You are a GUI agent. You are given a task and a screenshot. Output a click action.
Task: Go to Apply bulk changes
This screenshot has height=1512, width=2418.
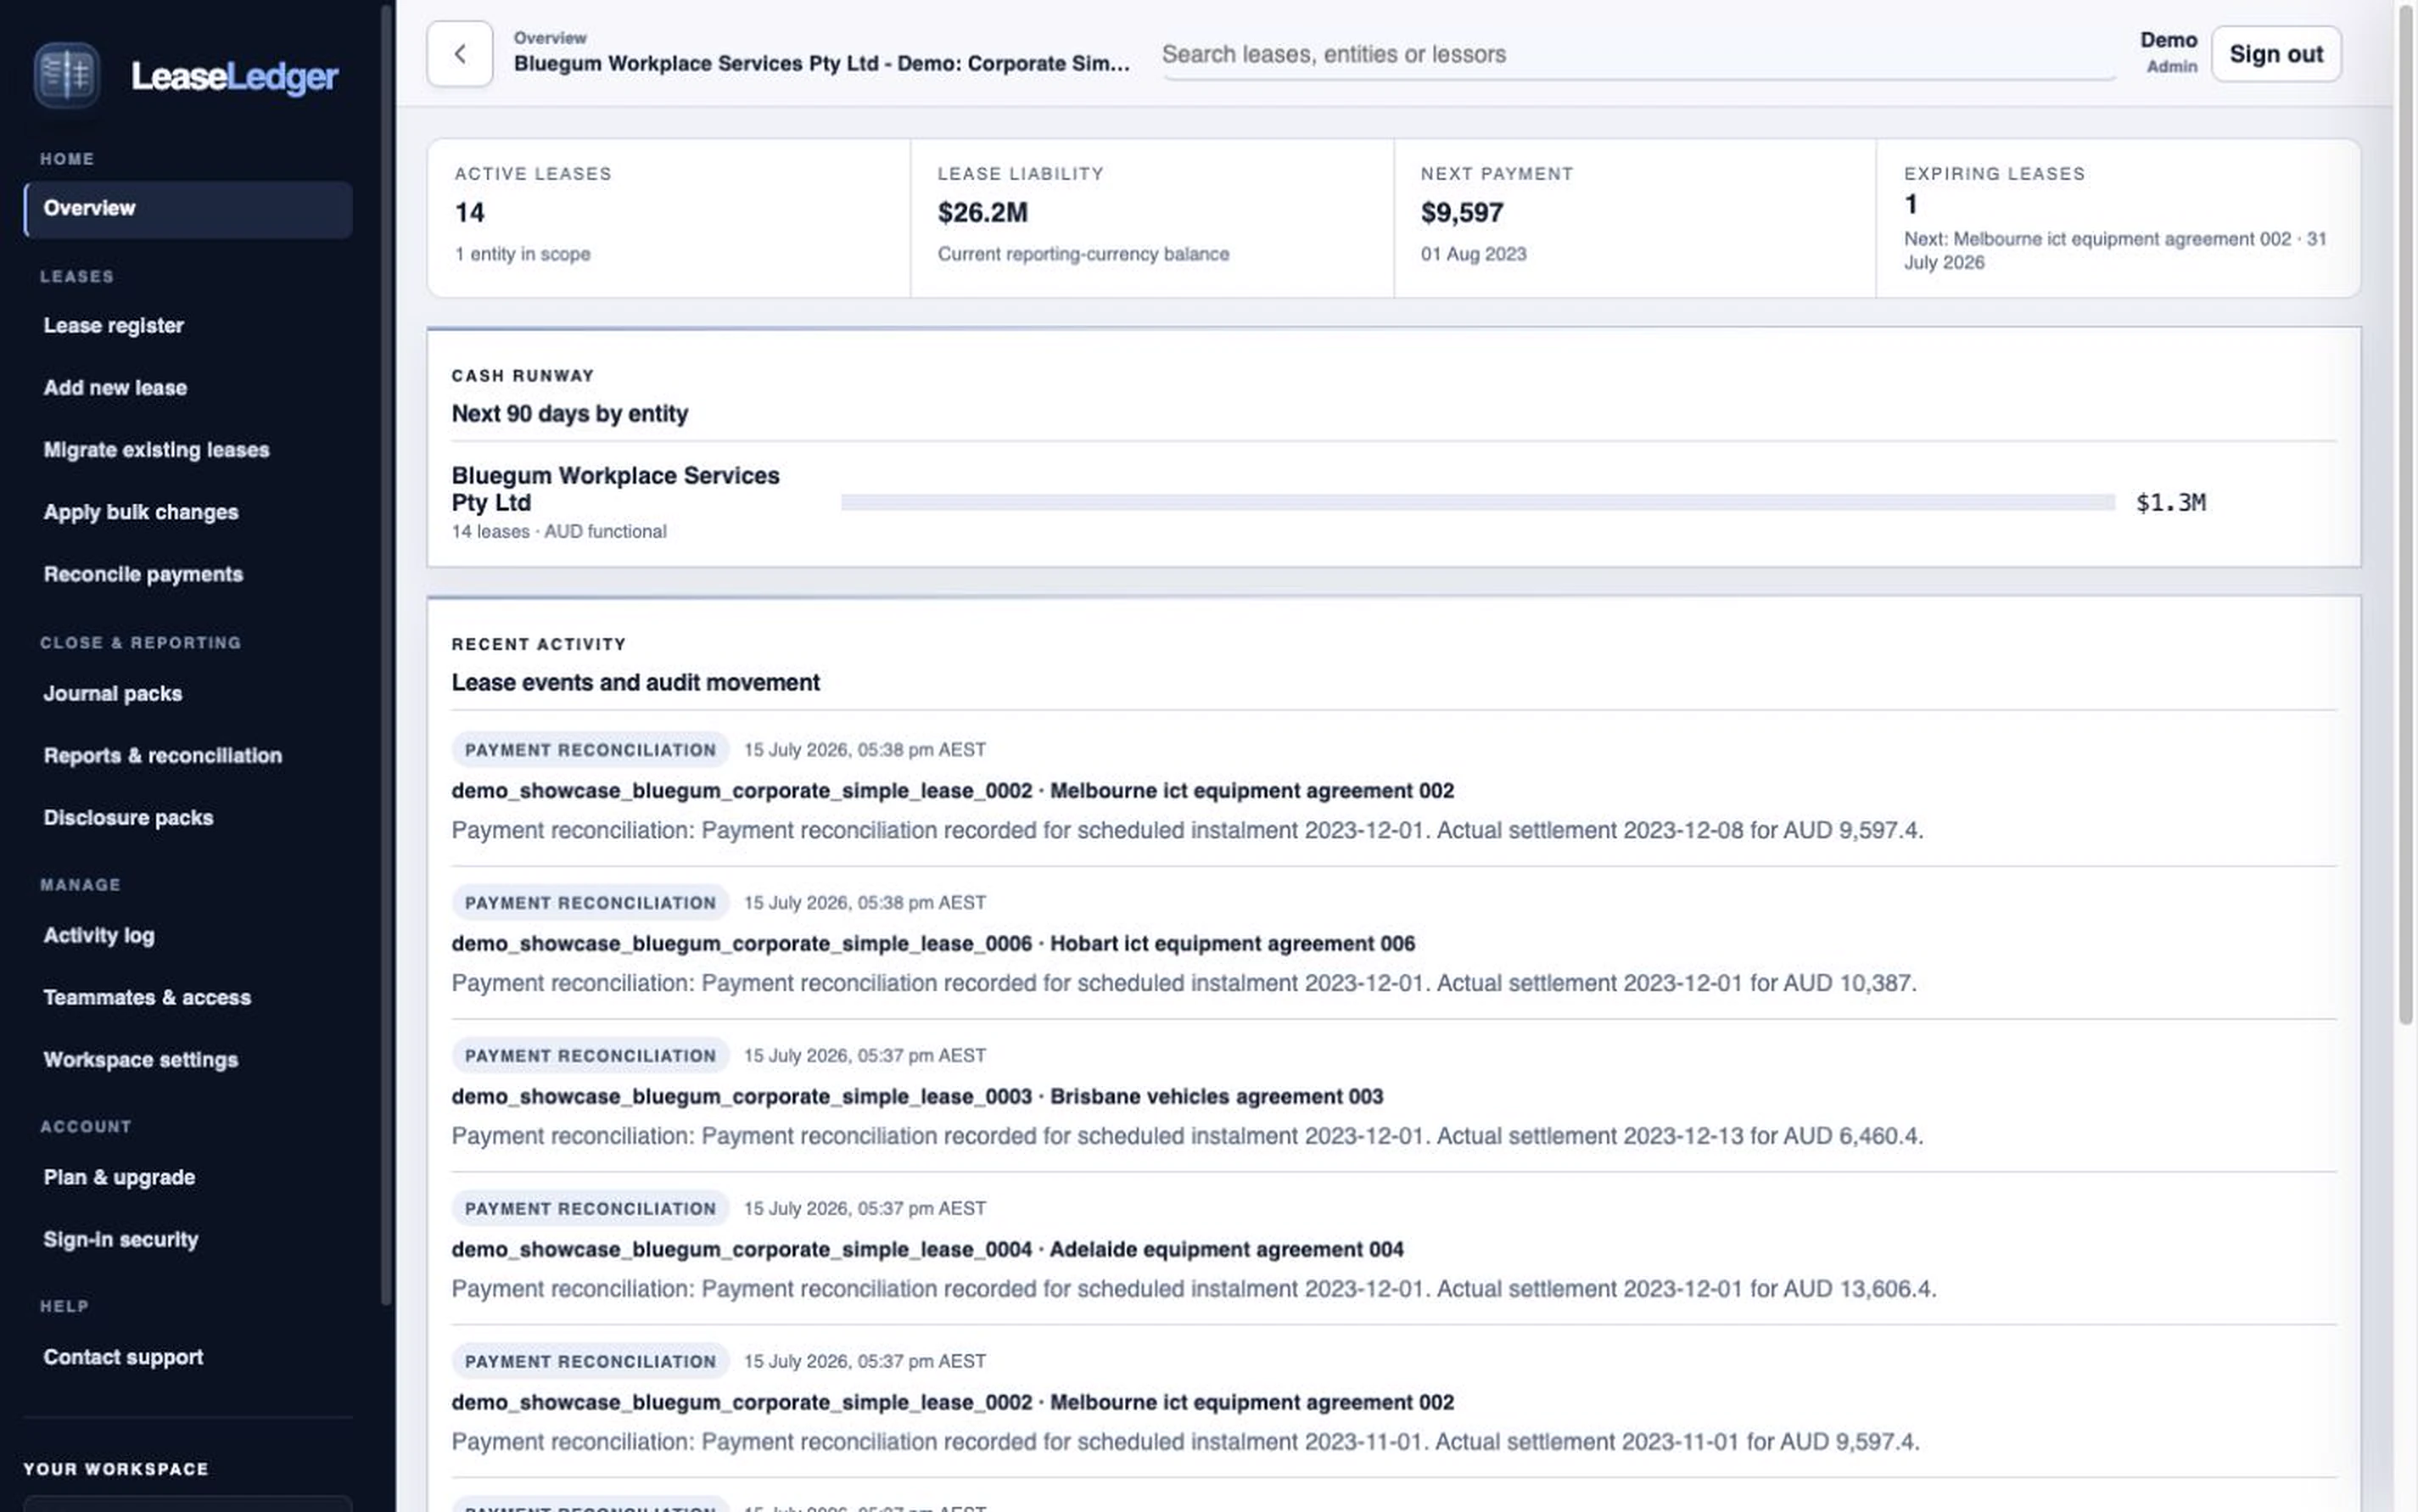click(x=141, y=512)
